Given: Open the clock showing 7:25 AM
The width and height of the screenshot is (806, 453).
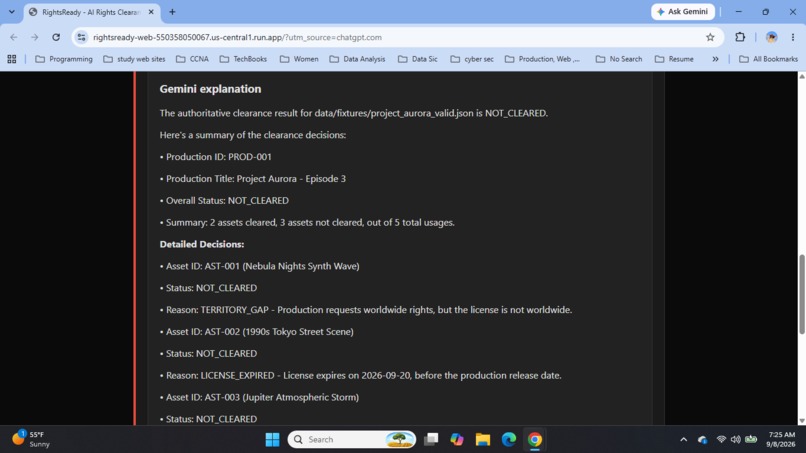Looking at the screenshot, I should 781,439.
